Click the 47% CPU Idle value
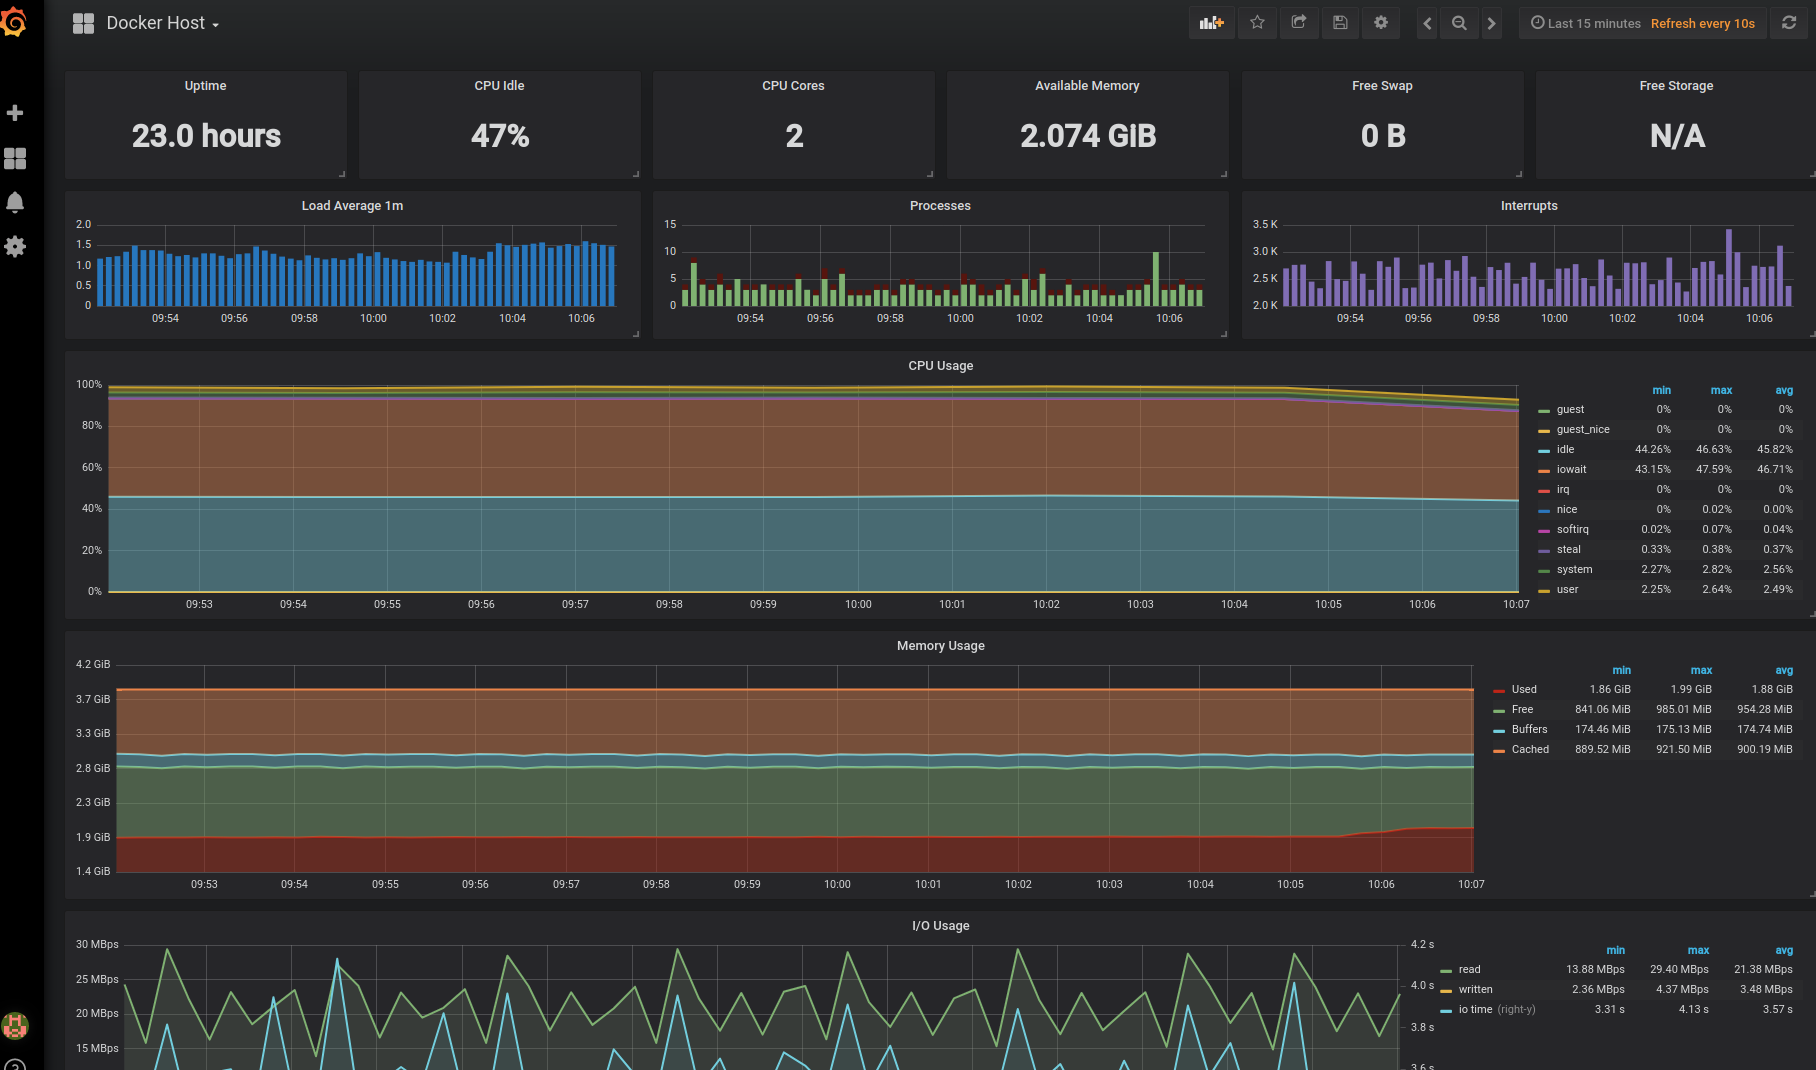The height and width of the screenshot is (1070, 1816). (500, 136)
